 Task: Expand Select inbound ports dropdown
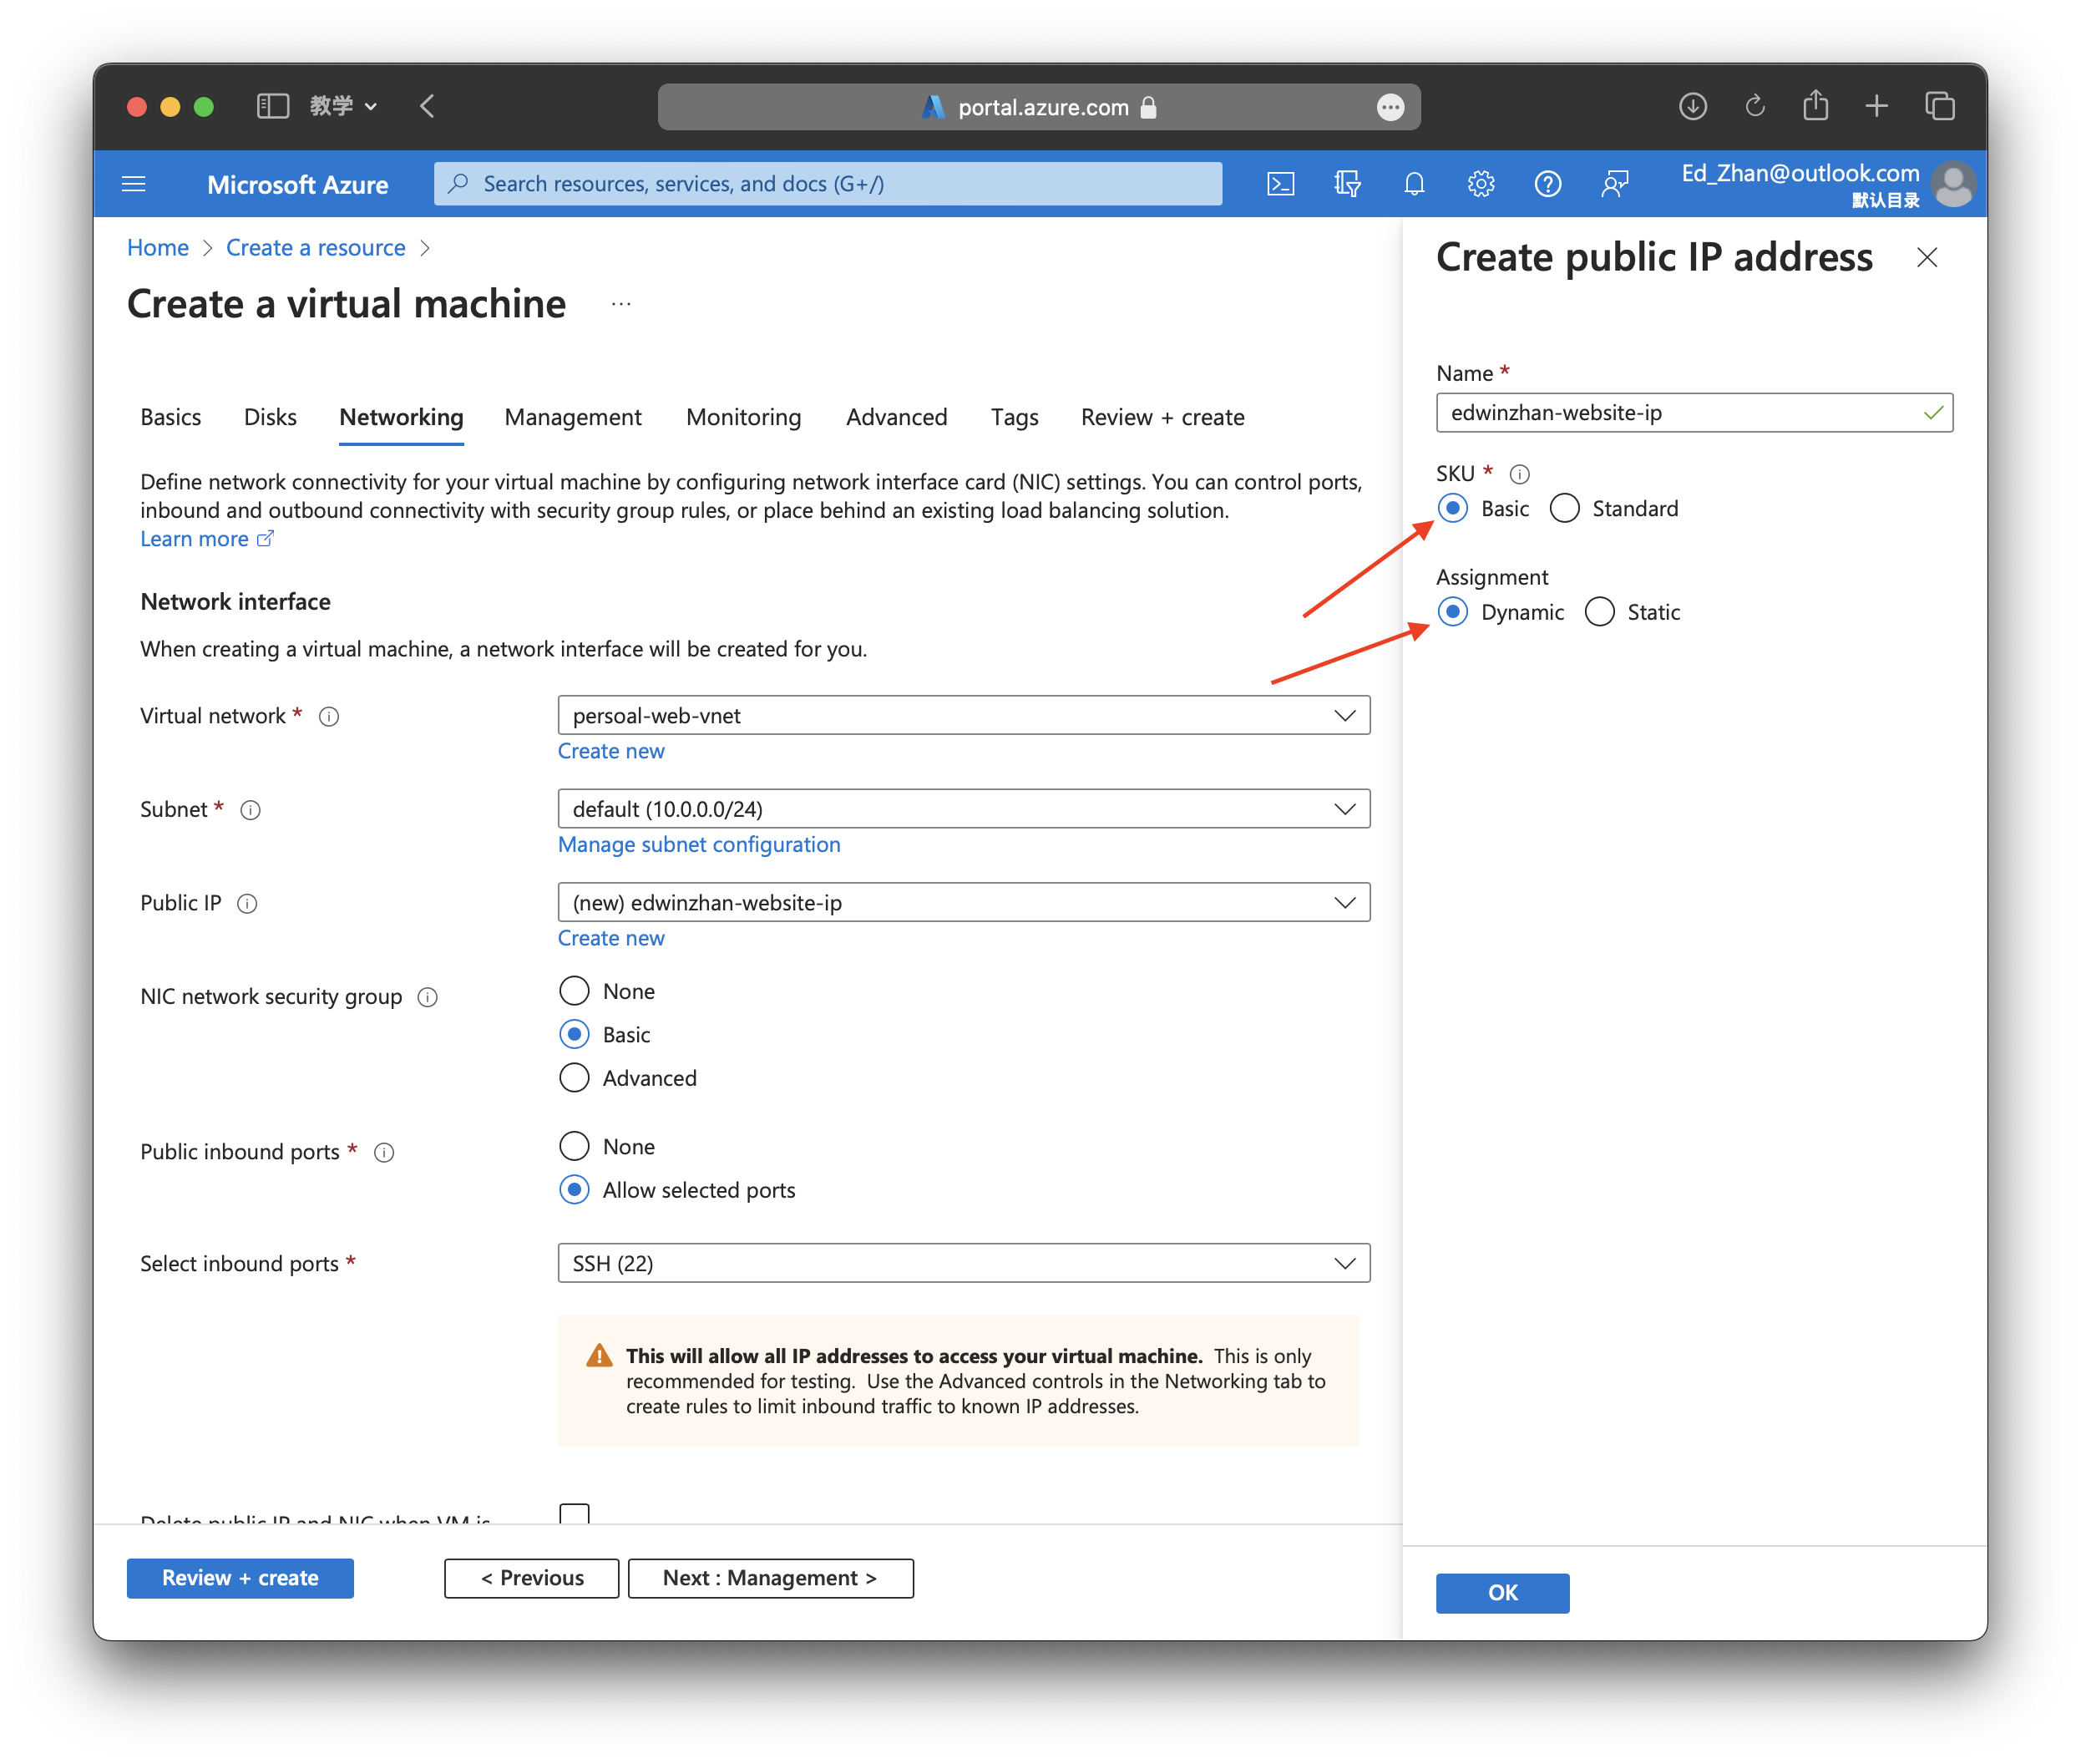(x=963, y=1264)
